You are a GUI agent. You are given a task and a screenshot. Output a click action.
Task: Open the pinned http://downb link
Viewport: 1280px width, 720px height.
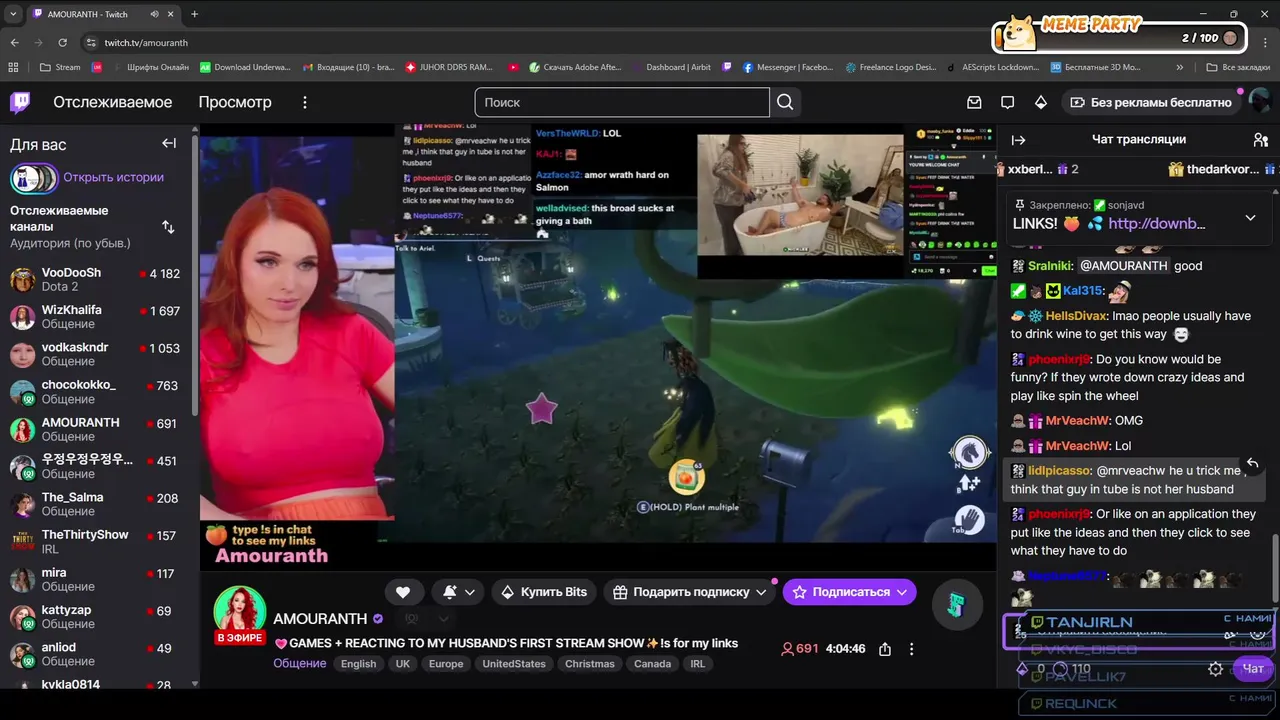click(1157, 224)
